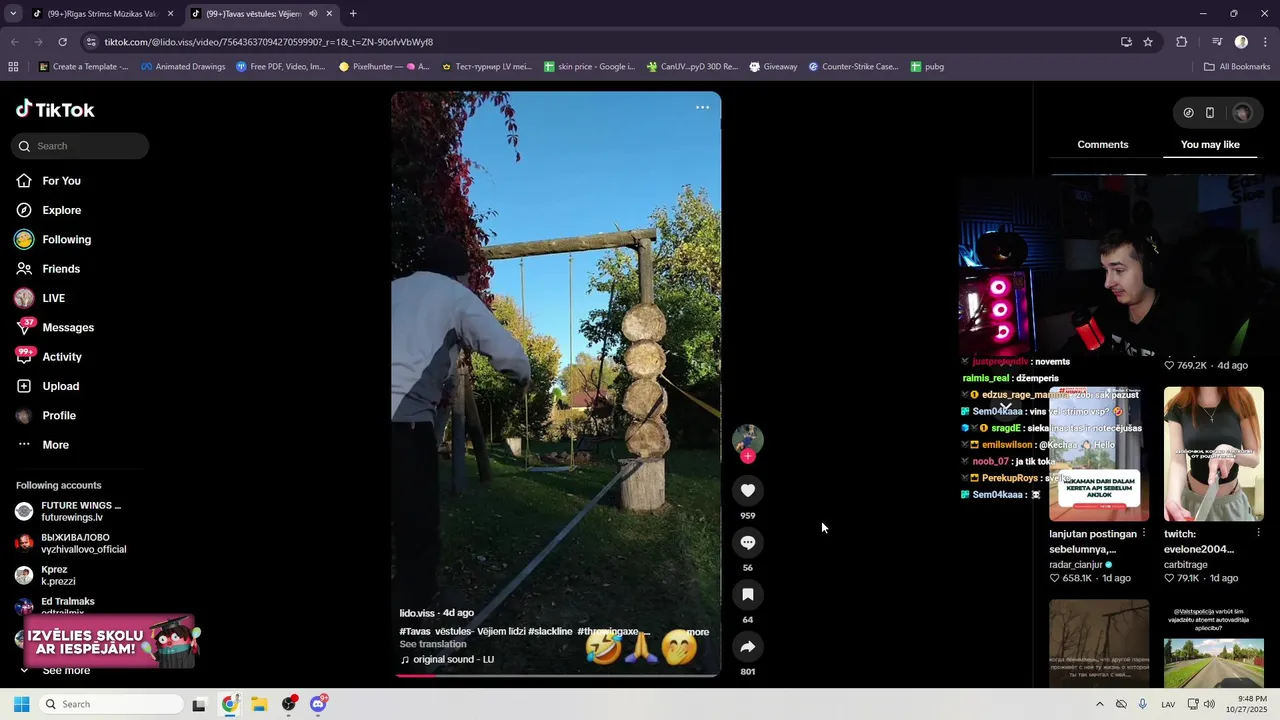Open a new browser tab
The height and width of the screenshot is (720, 1280).
[353, 14]
